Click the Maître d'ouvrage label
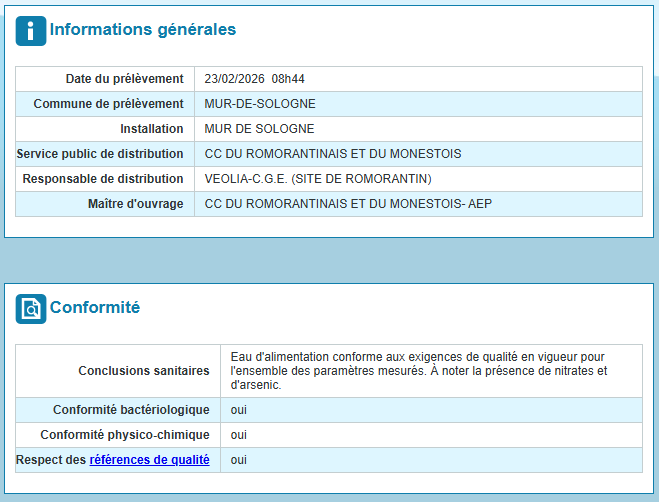 pyautogui.click(x=135, y=204)
